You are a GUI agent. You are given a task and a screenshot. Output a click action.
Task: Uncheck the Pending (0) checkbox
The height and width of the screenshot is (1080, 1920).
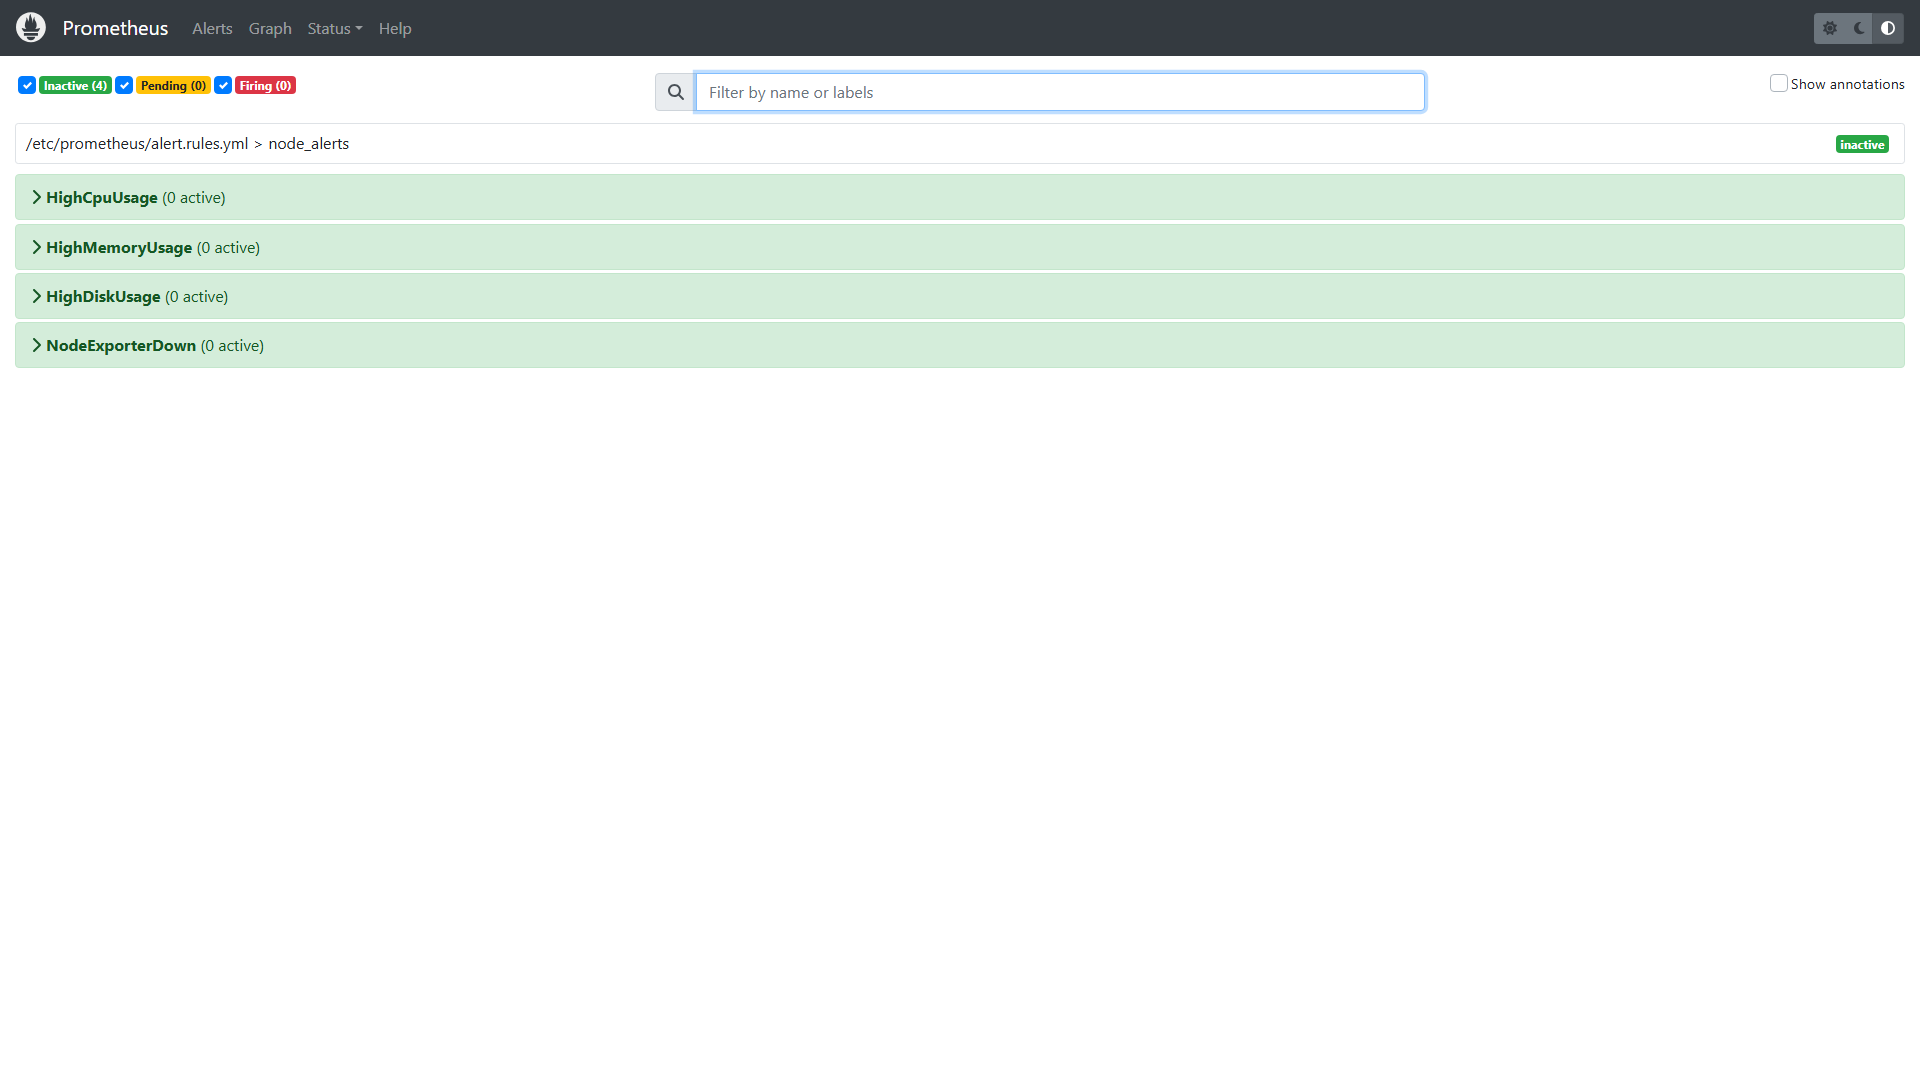(124, 85)
